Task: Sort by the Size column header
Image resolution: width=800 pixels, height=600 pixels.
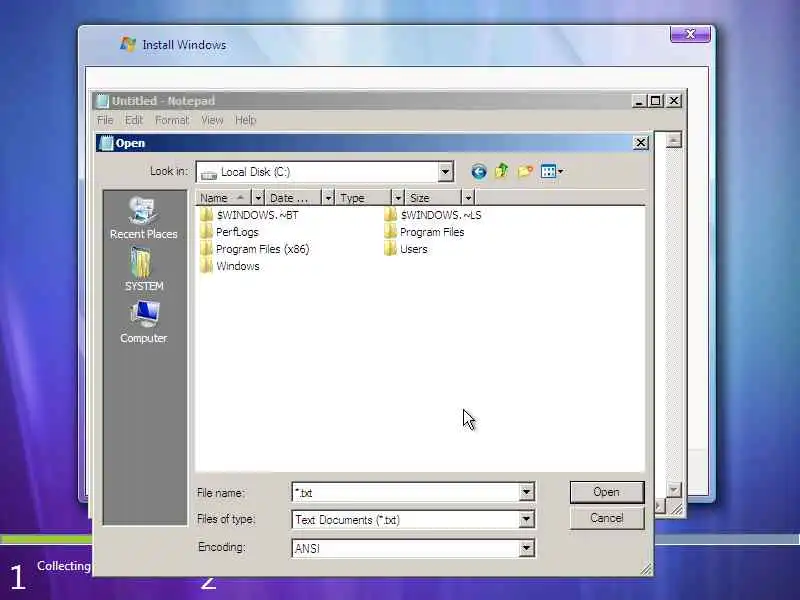Action: pyautogui.click(x=433, y=197)
